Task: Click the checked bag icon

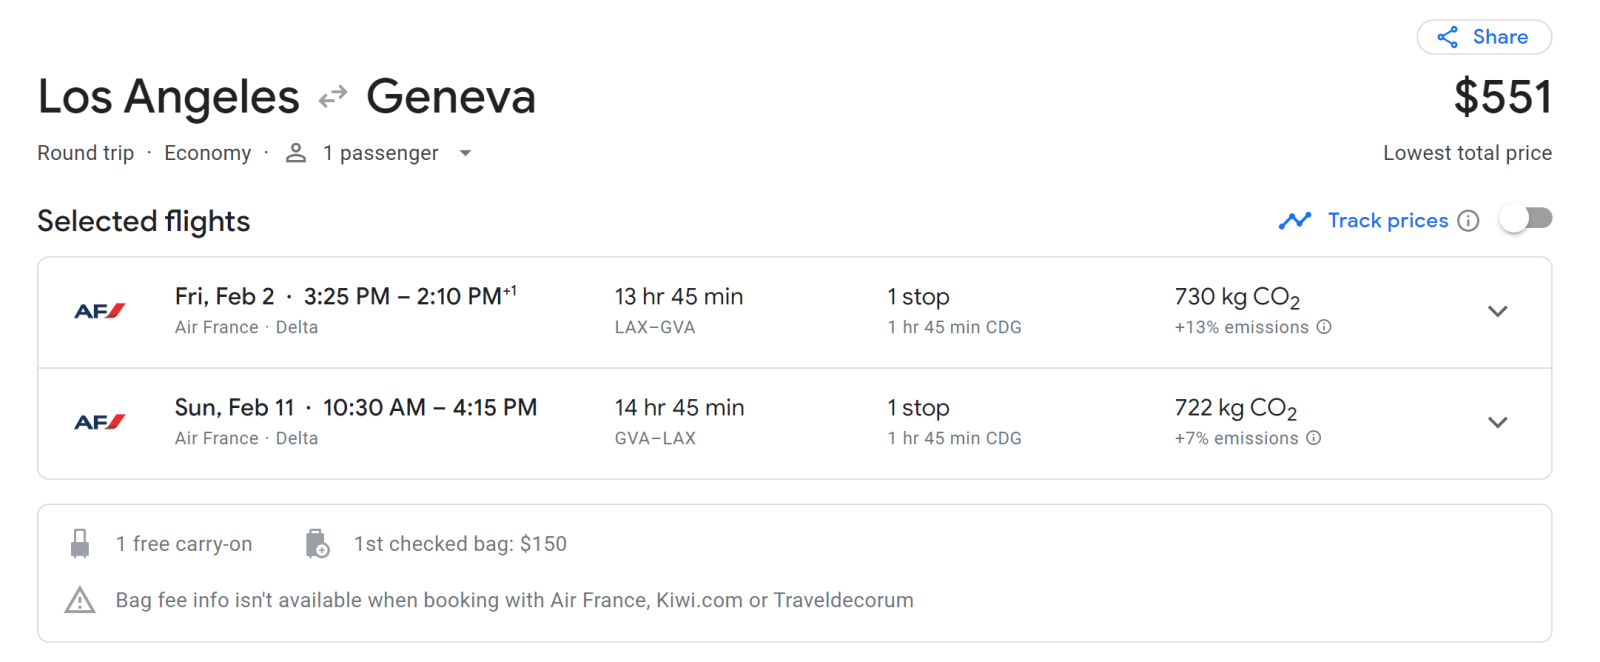Action: tap(317, 544)
